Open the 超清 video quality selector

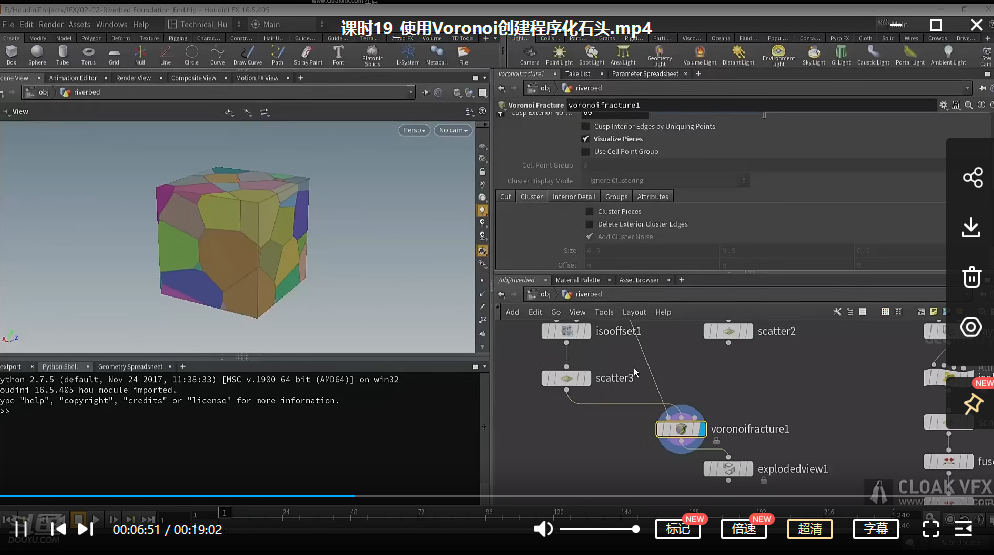point(810,529)
